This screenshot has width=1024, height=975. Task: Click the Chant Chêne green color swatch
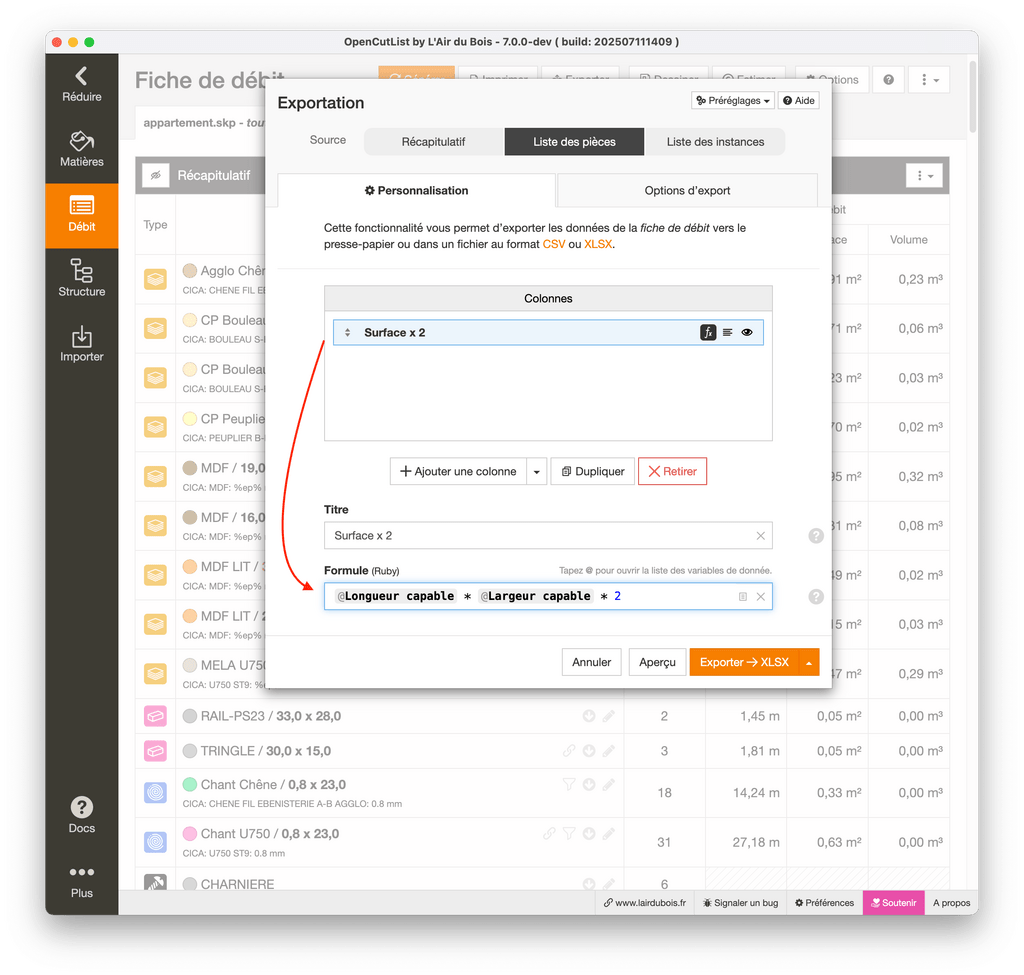(190, 784)
